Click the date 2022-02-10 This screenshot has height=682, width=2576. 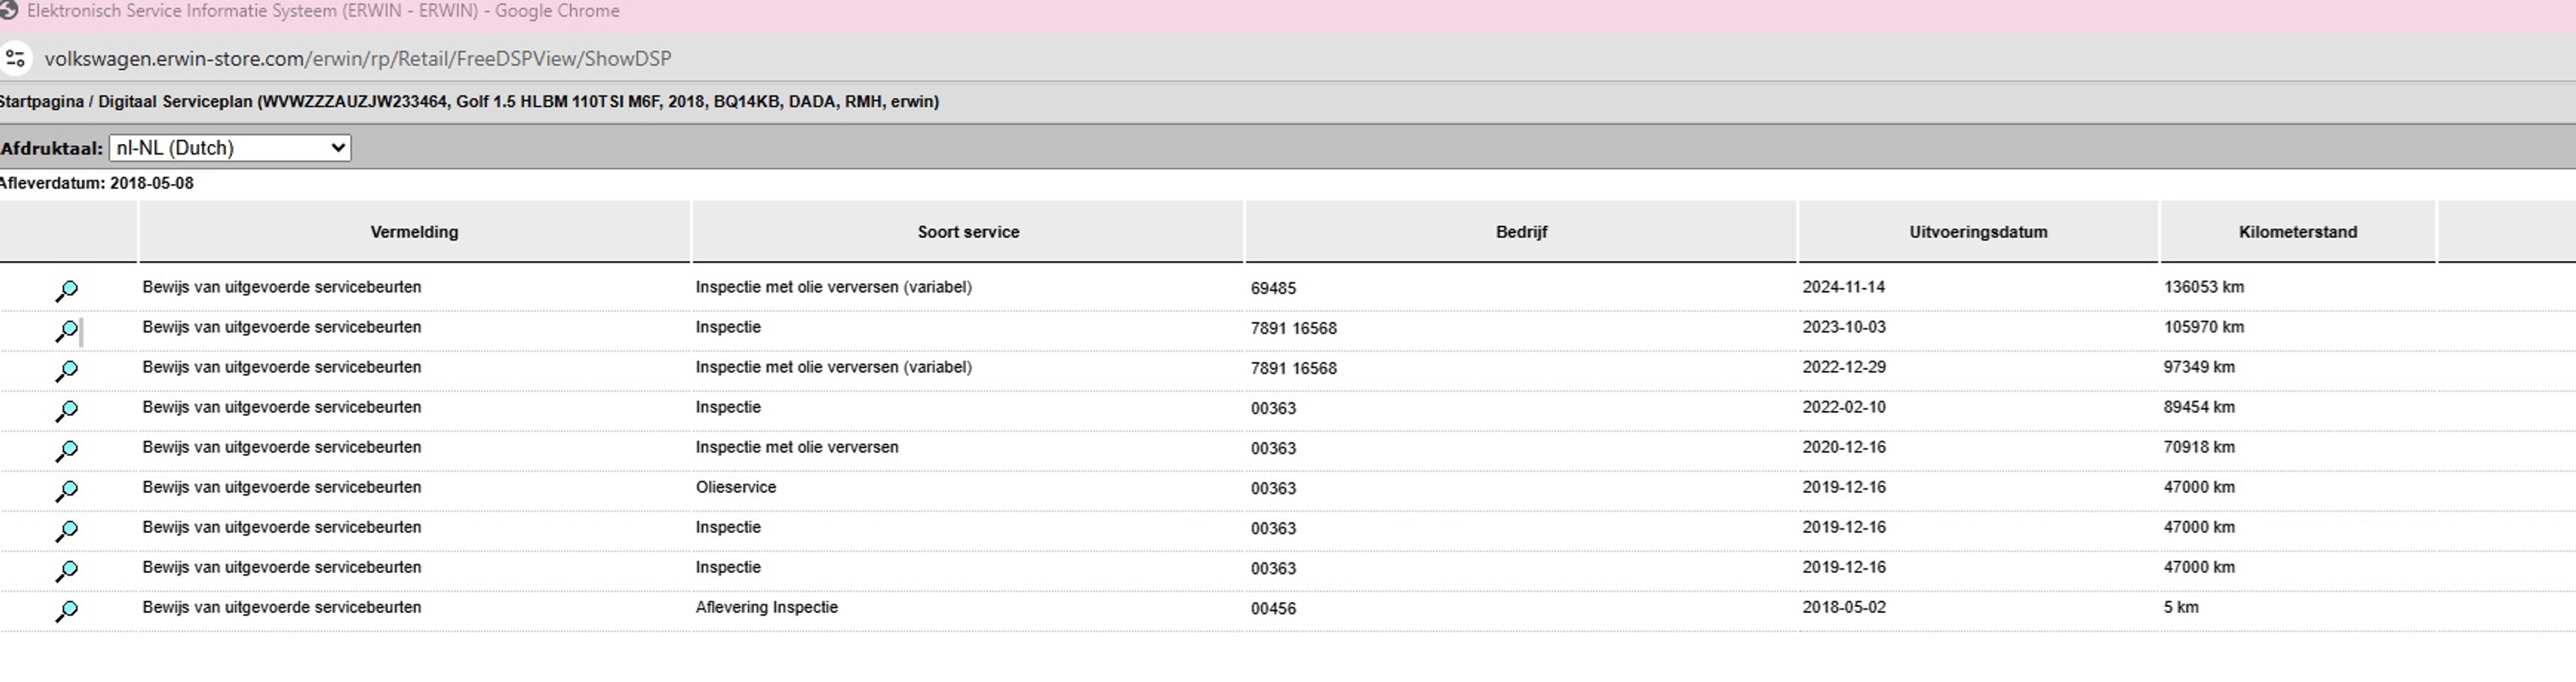tap(1844, 407)
